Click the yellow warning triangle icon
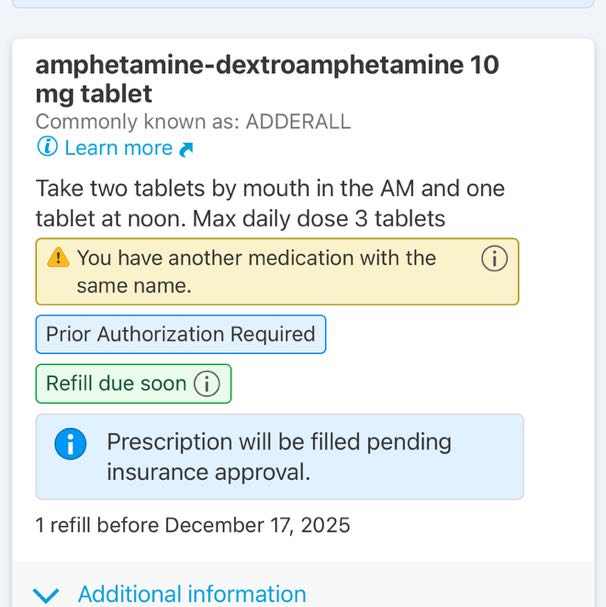This screenshot has height=607, width=606. 59,258
